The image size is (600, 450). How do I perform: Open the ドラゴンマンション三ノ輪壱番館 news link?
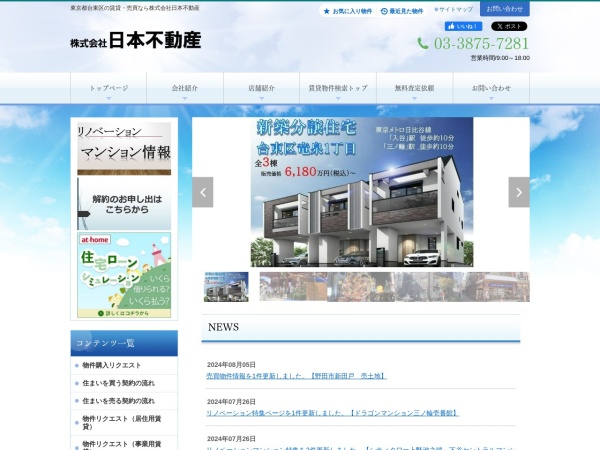point(333,413)
